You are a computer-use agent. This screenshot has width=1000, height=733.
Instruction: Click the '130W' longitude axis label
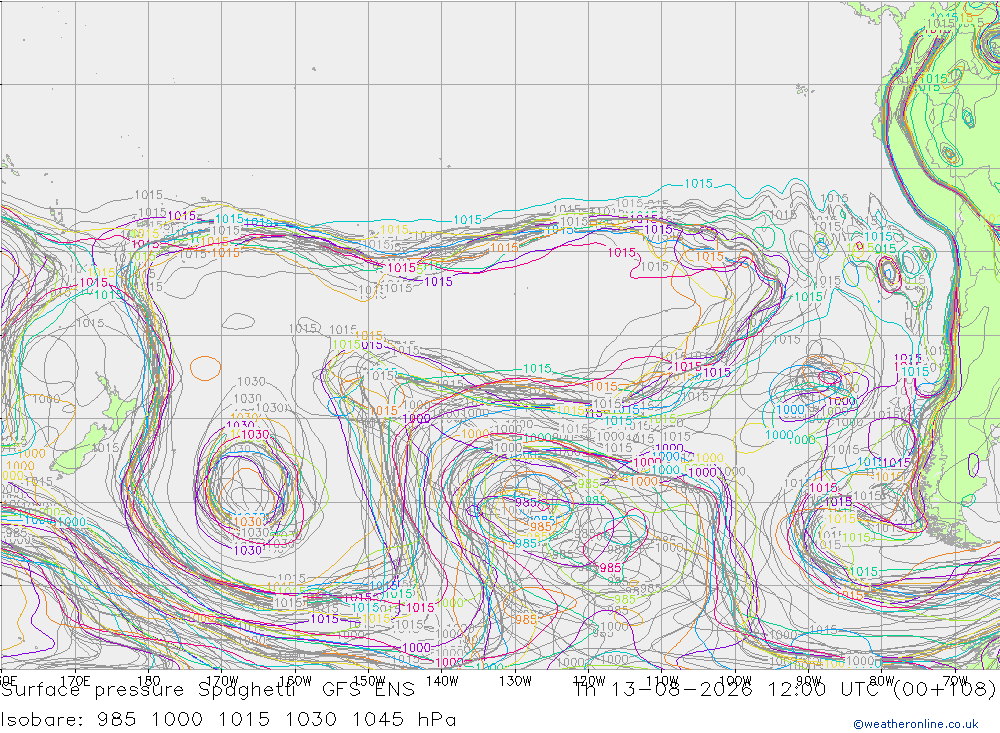click(x=515, y=681)
